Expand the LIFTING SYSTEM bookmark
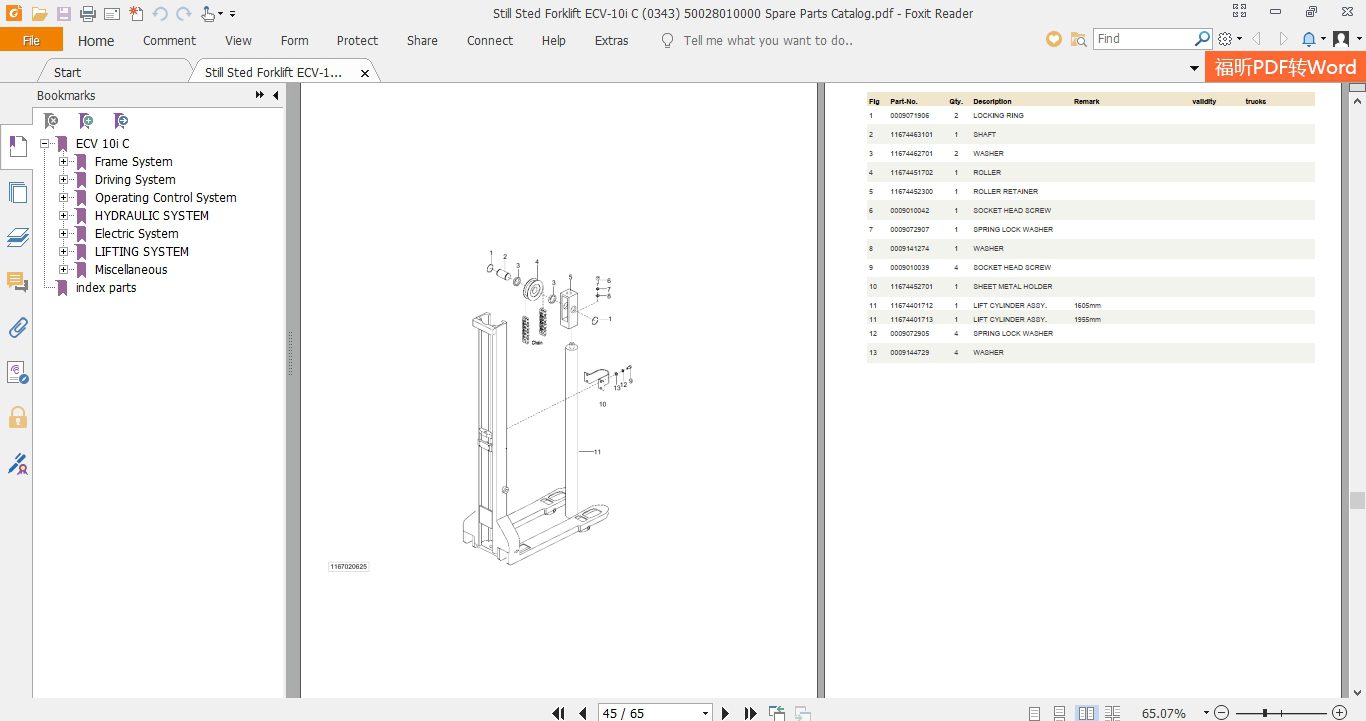 (63, 251)
